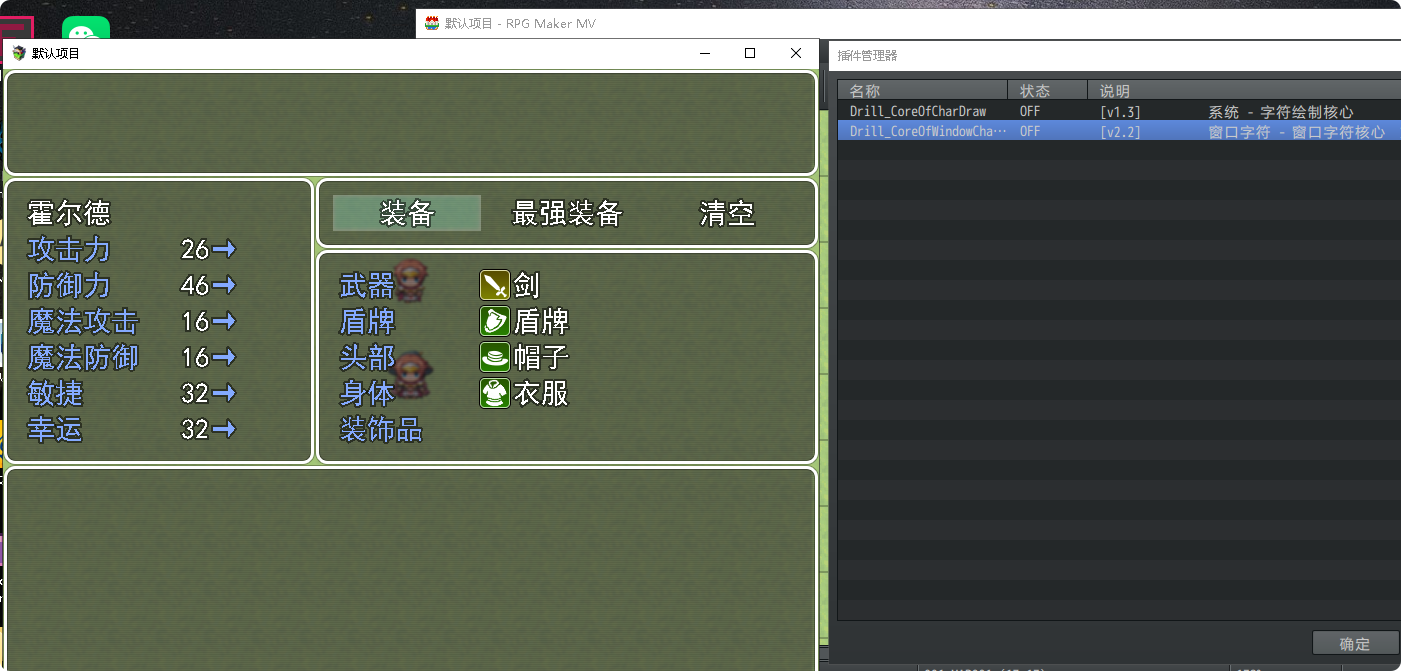1401x671 pixels.
Task: Select the 头部 equipment slot label
Action: (367, 358)
